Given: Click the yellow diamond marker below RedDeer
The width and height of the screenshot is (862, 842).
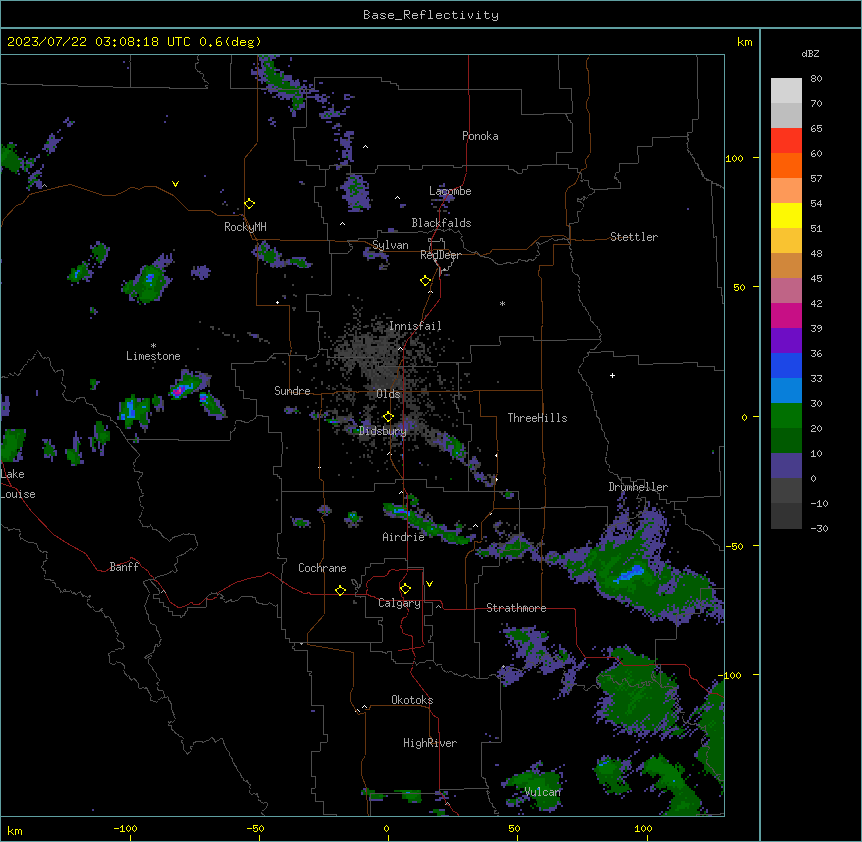Looking at the screenshot, I should 426,281.
